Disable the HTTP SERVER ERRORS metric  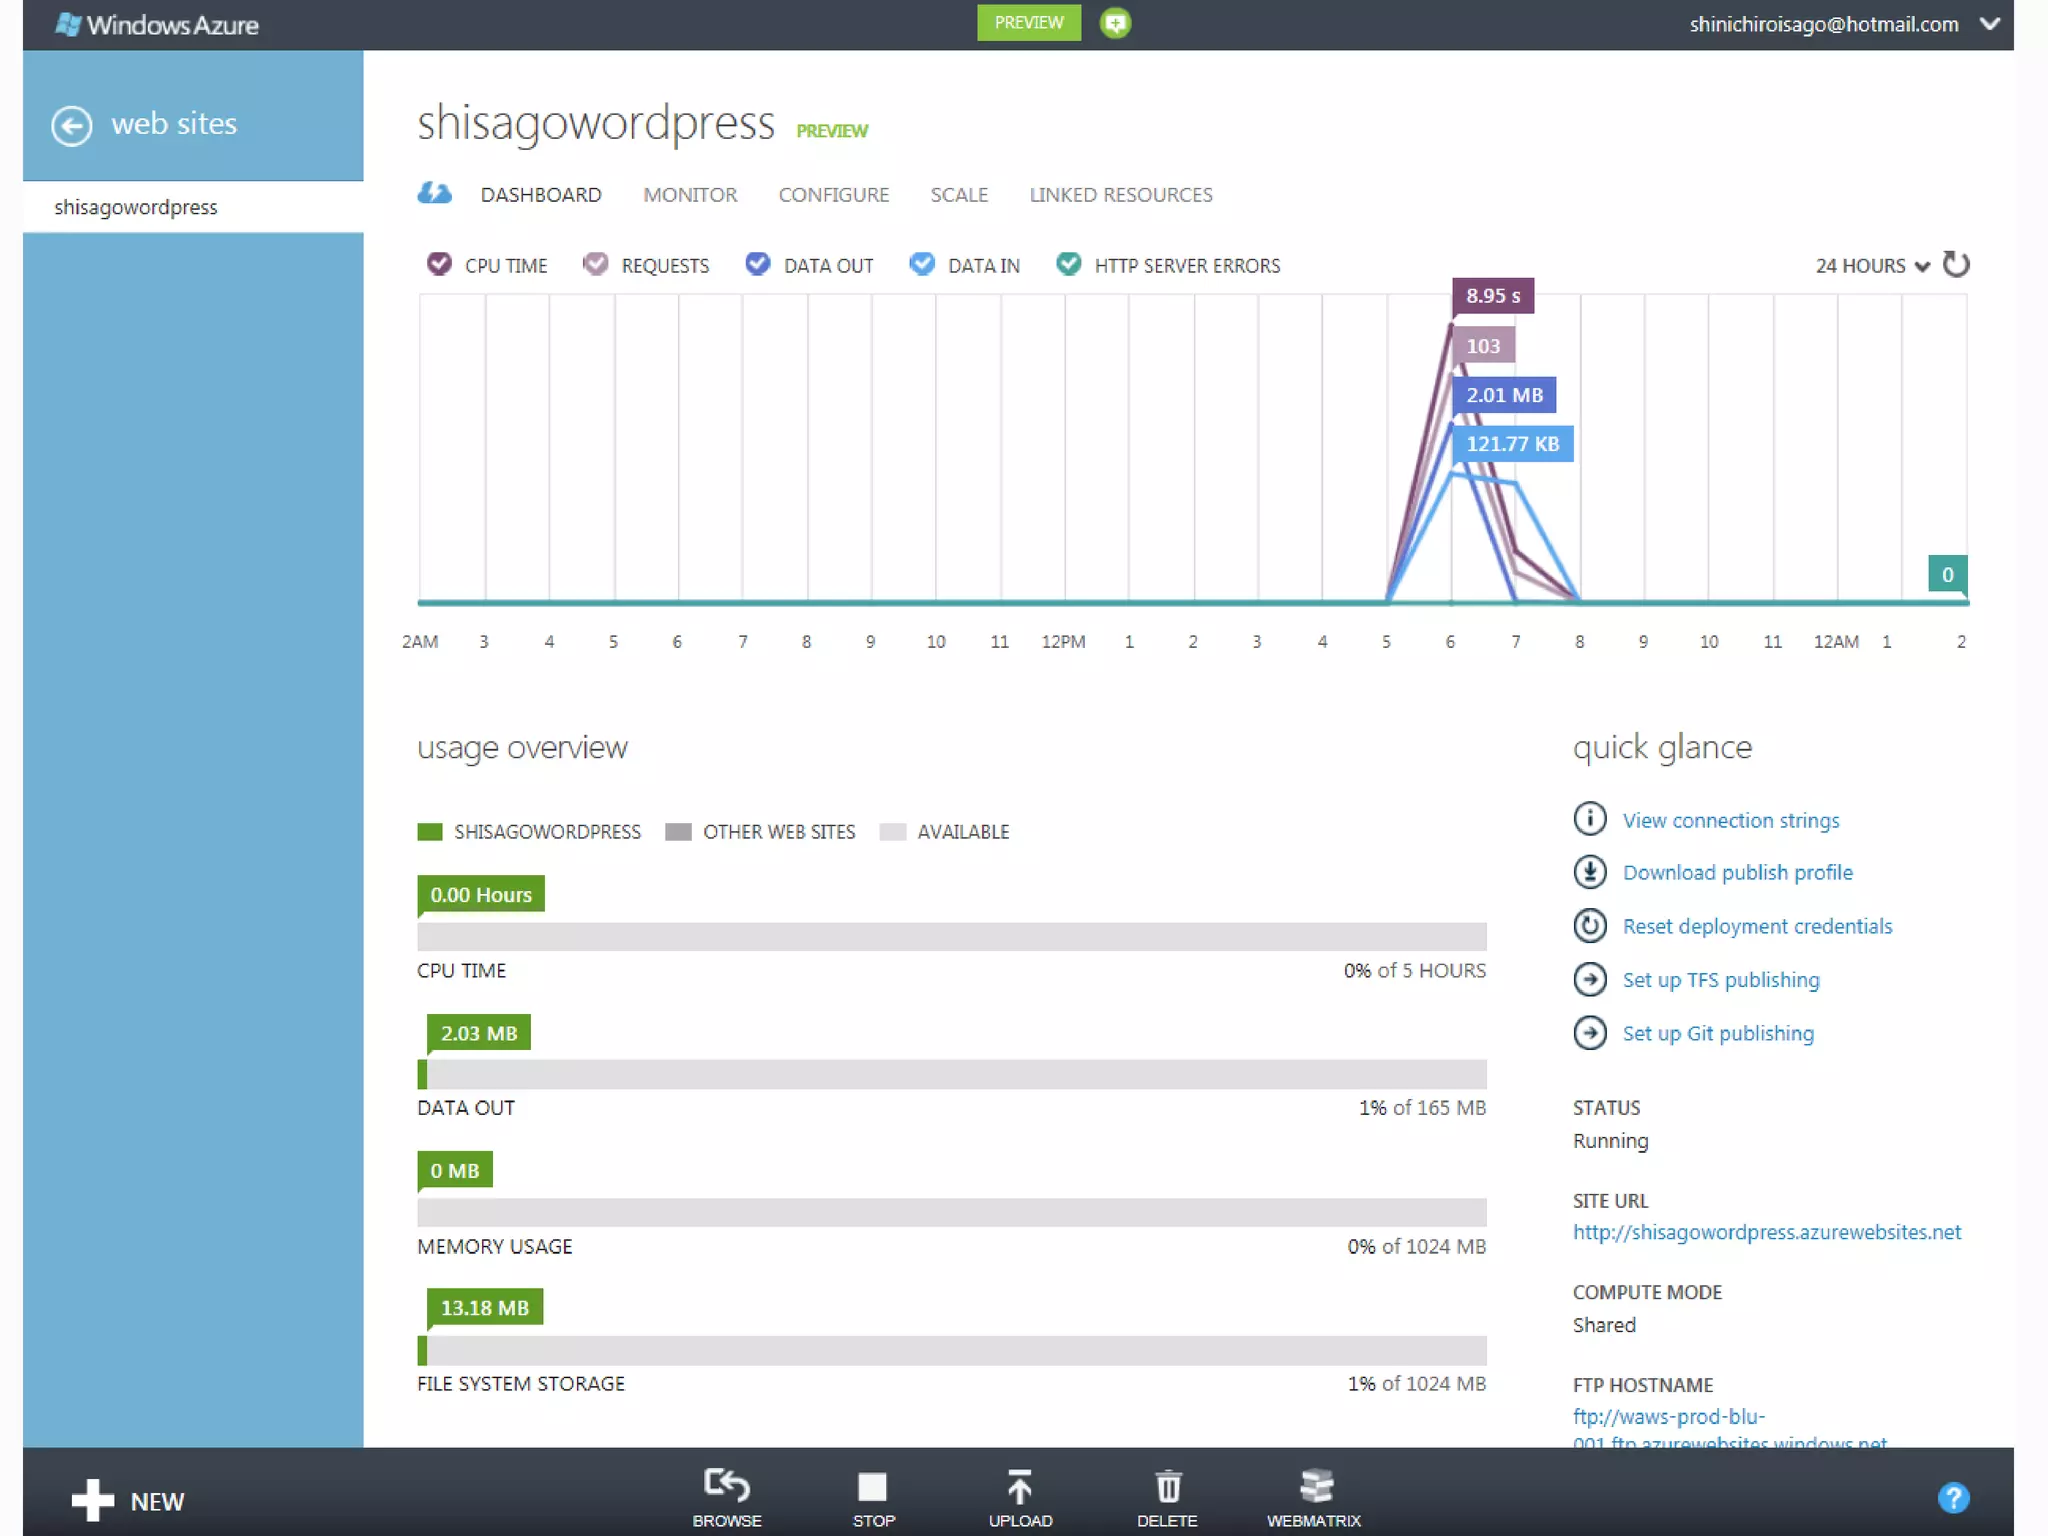tap(1068, 264)
